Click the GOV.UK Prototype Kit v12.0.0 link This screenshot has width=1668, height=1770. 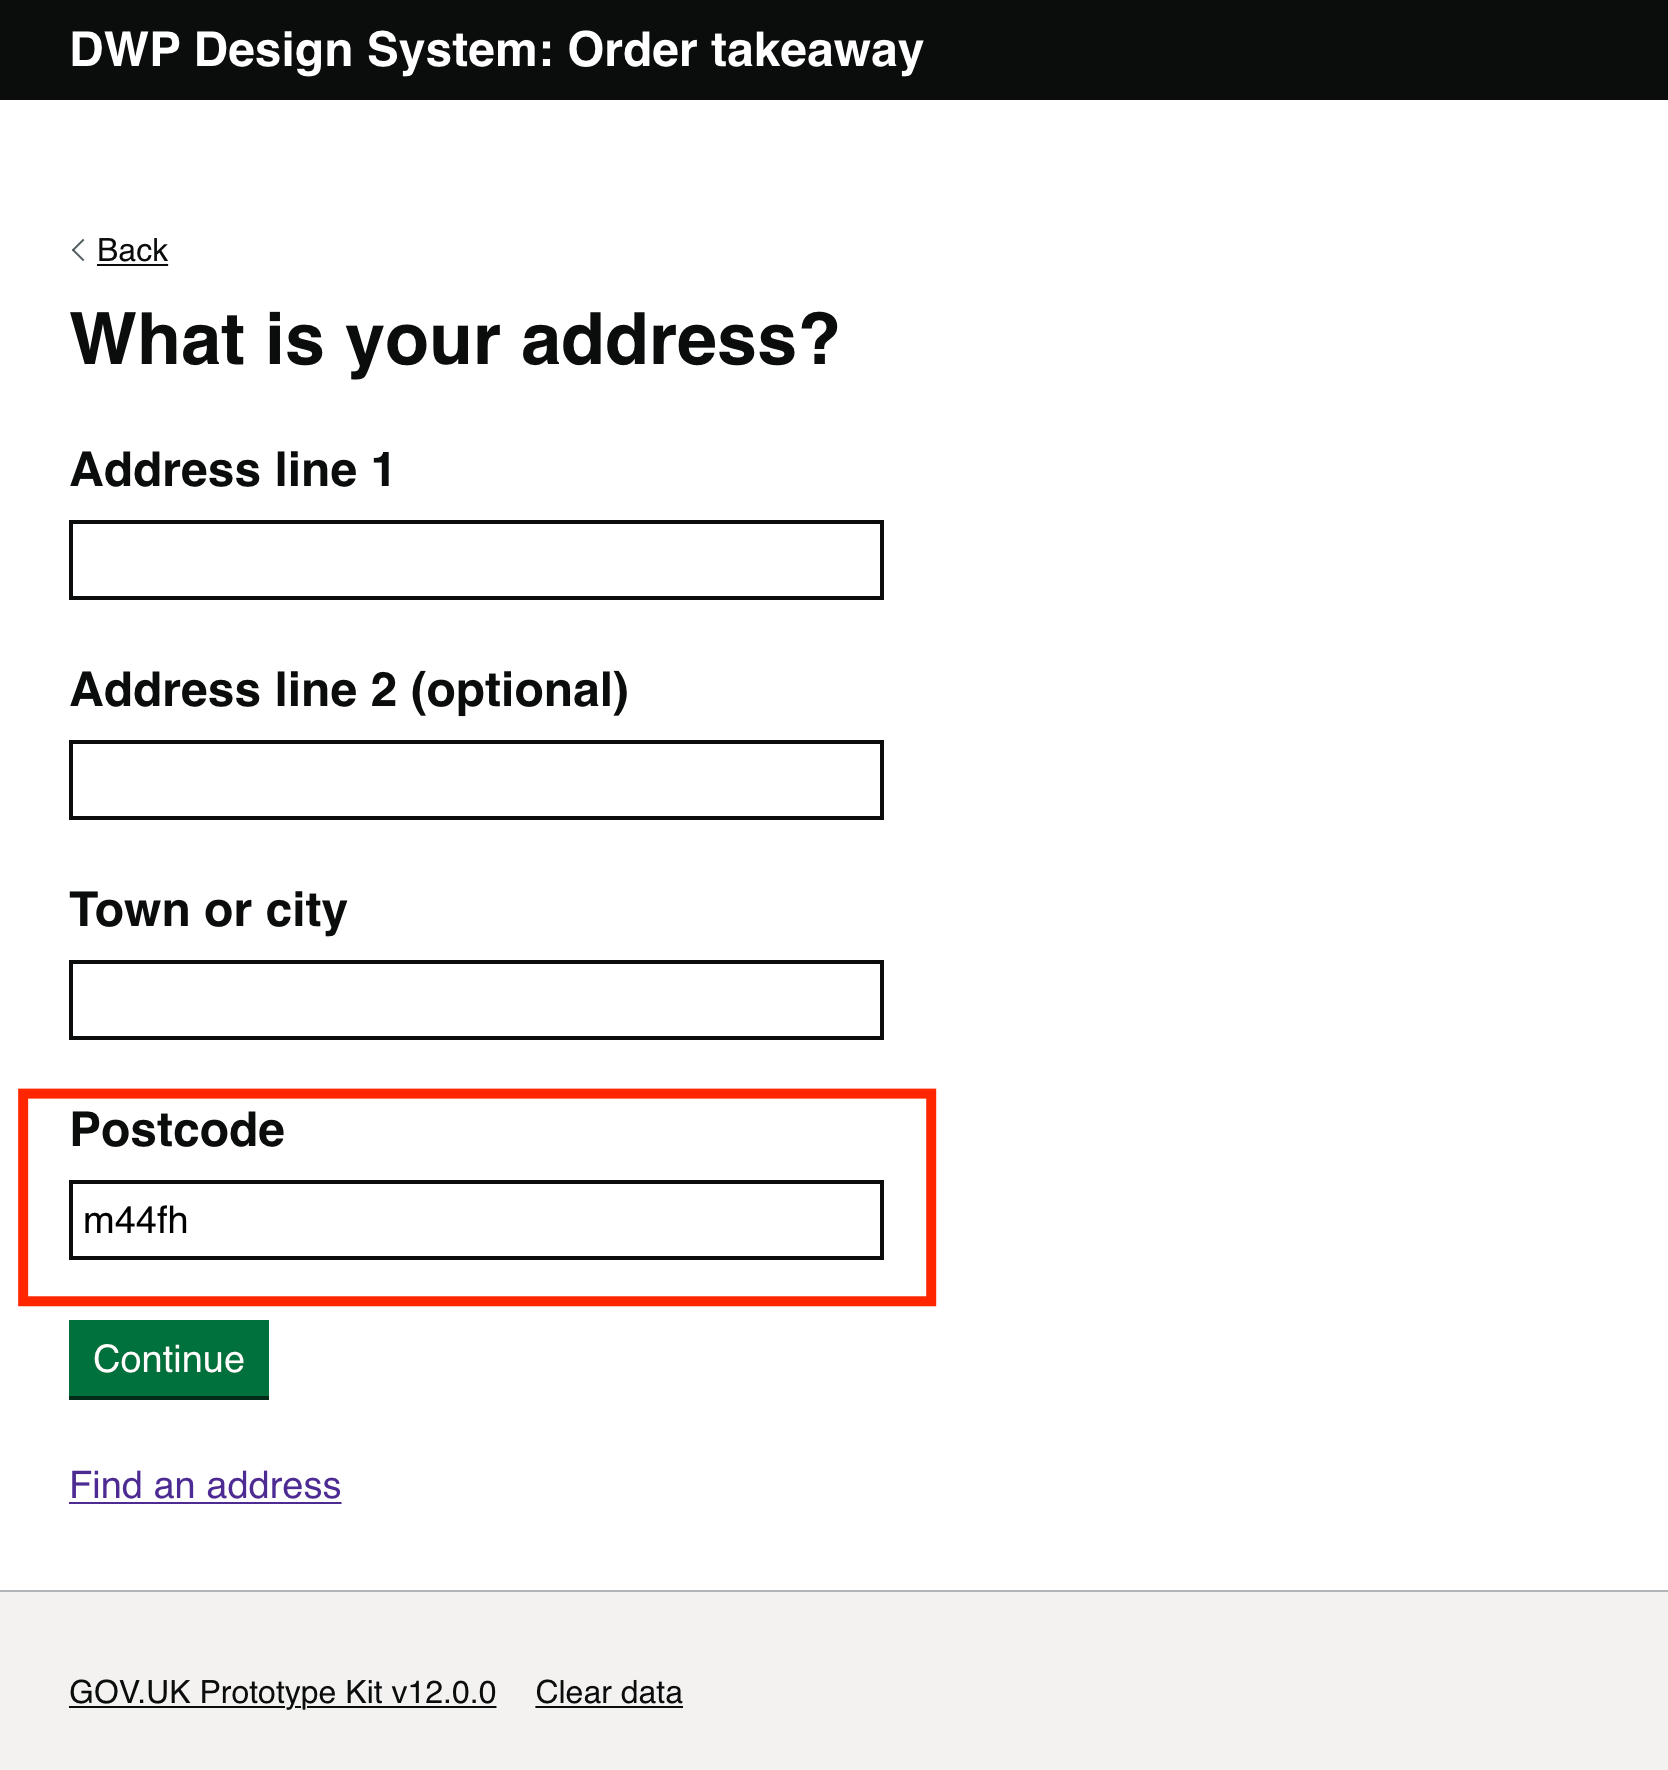(281, 1692)
